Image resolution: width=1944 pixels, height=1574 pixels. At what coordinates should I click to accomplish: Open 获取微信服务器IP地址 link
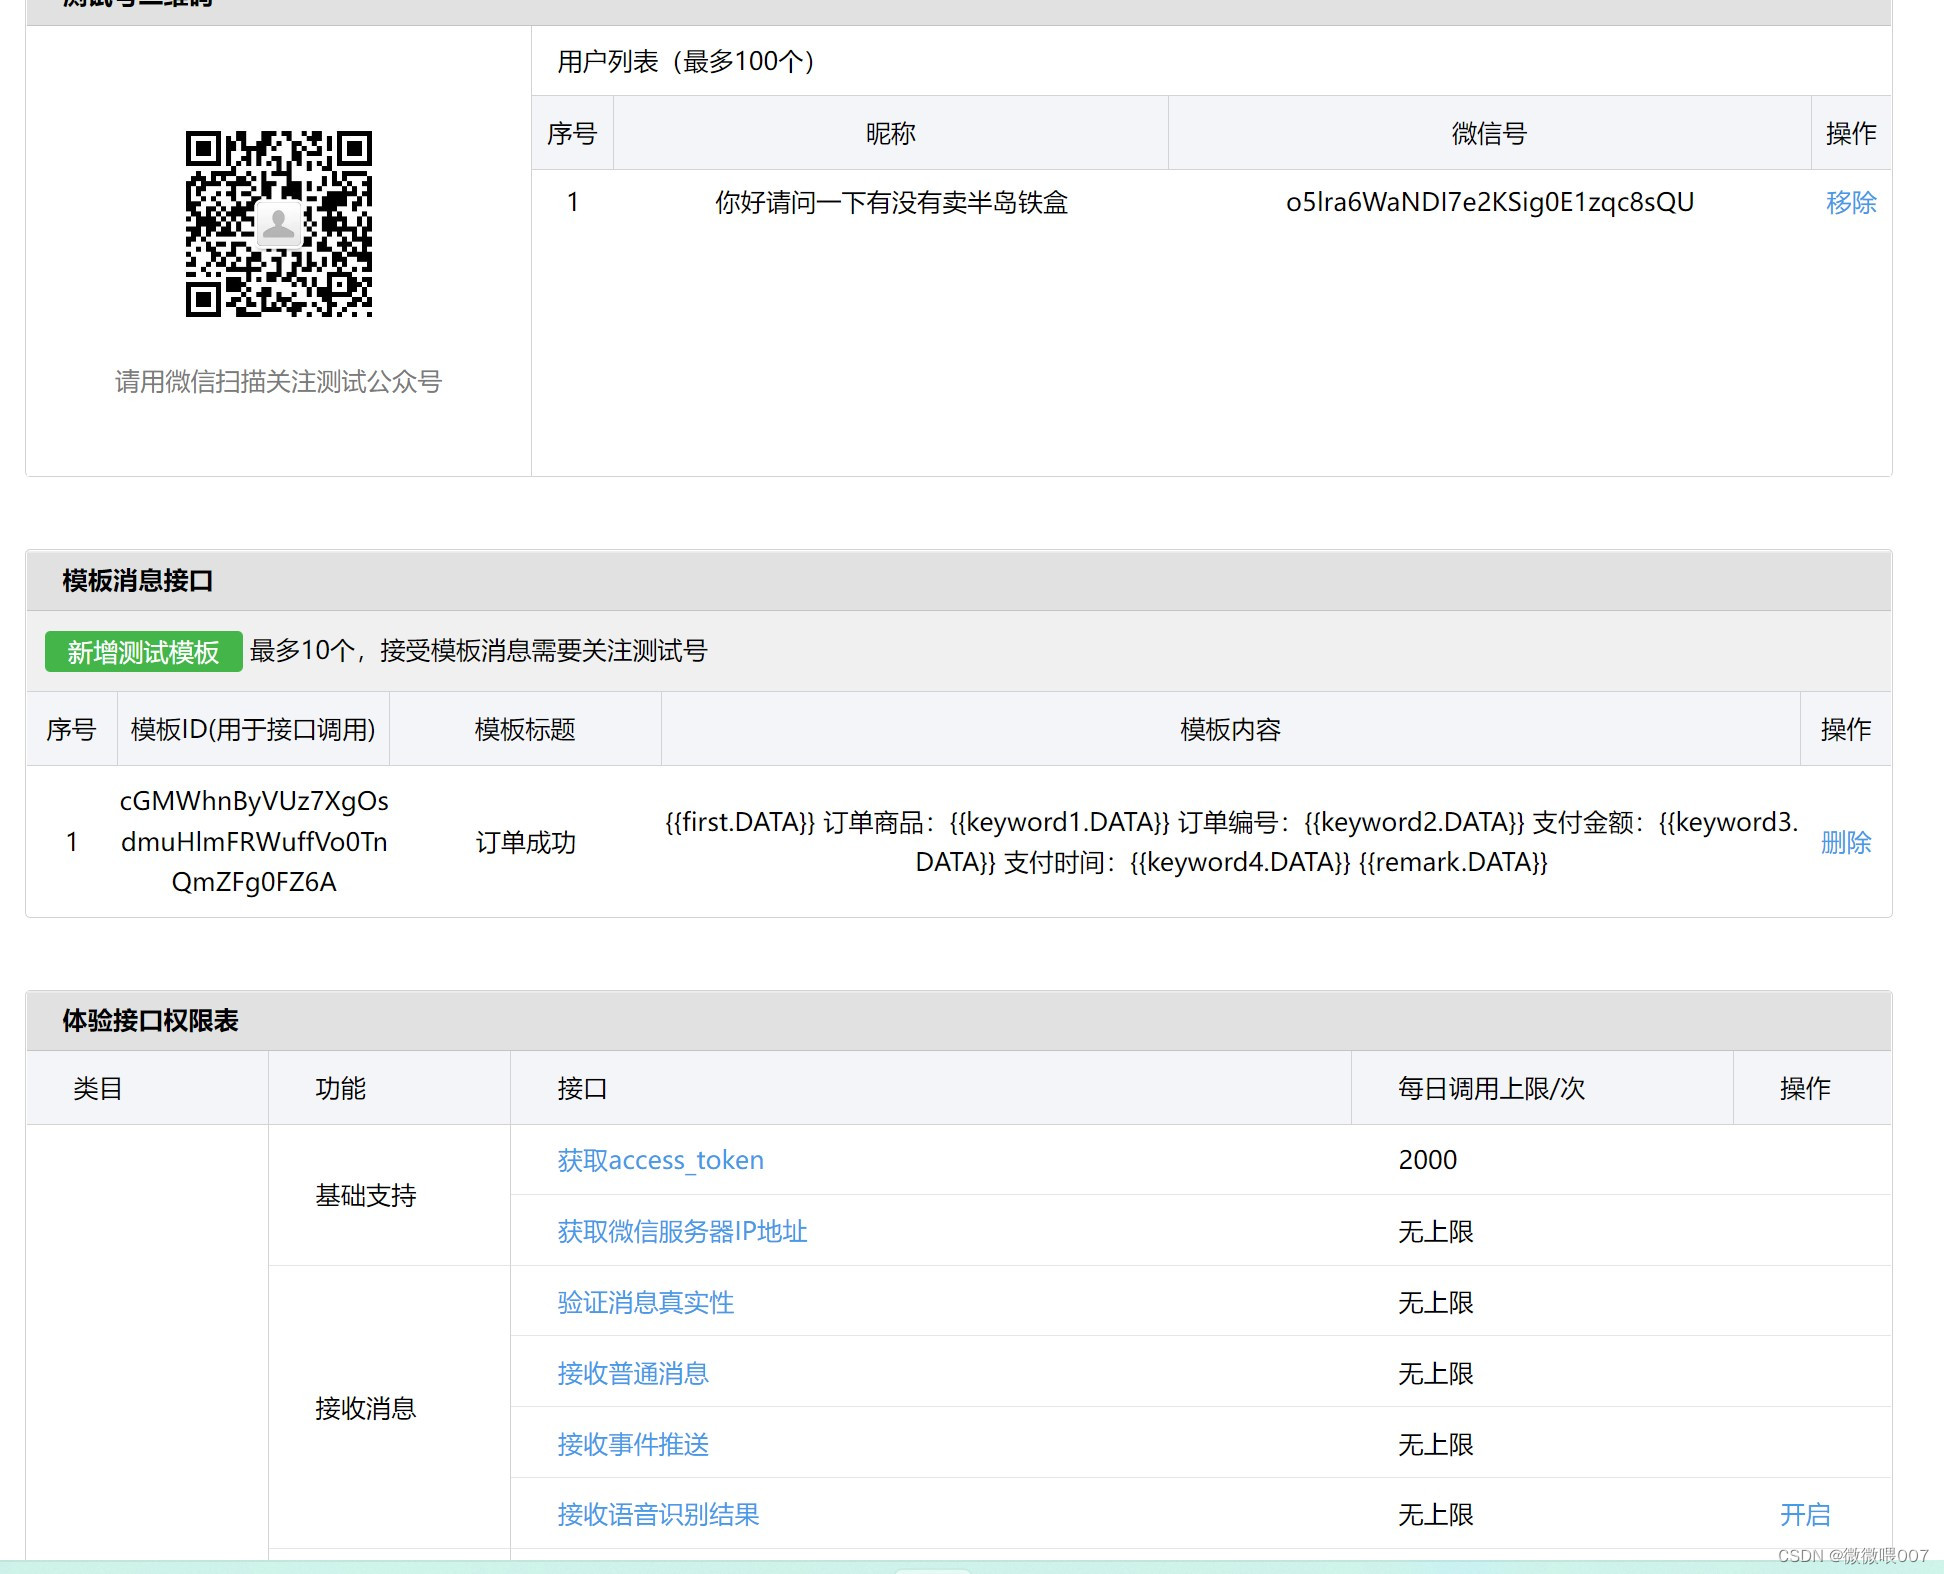click(x=682, y=1231)
